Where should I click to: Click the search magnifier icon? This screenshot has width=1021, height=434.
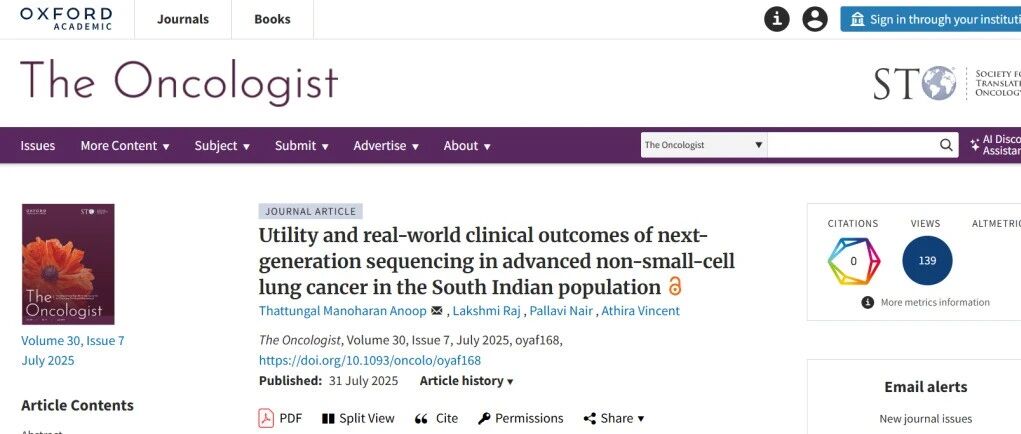coord(946,145)
